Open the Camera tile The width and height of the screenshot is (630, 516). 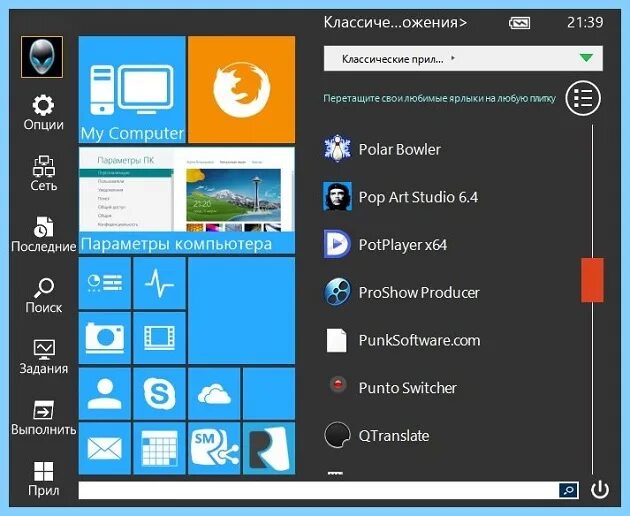(105, 338)
